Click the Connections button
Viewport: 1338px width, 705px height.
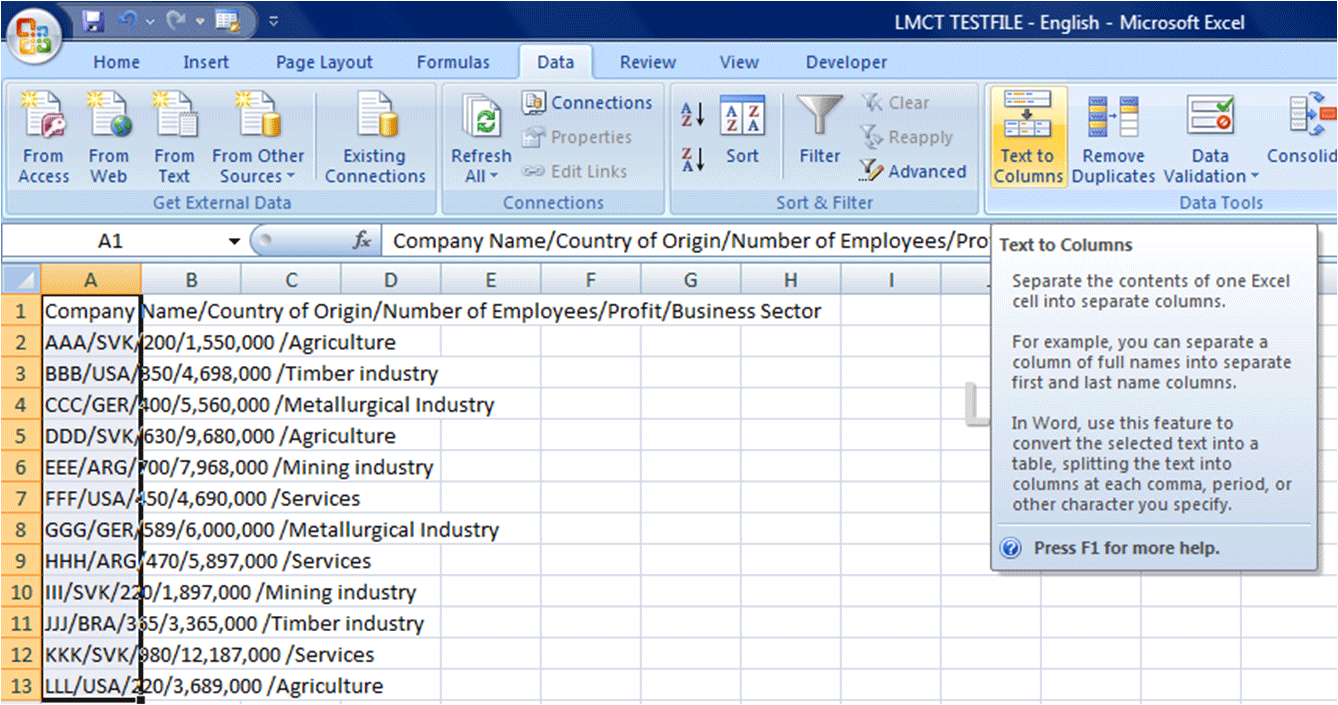click(587, 103)
